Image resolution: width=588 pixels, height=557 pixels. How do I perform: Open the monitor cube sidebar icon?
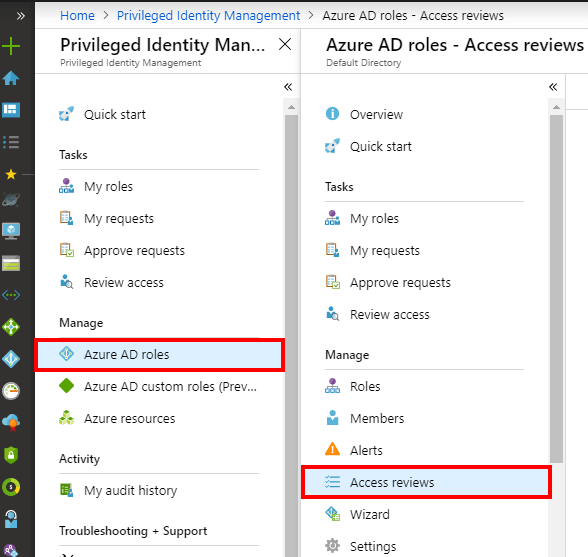(x=11, y=231)
